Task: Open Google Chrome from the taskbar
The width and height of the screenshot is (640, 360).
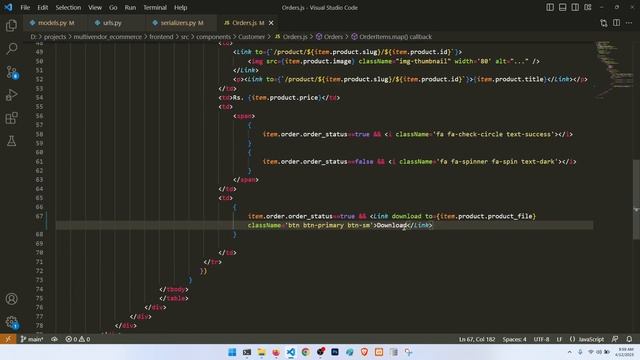Action: tap(306, 352)
